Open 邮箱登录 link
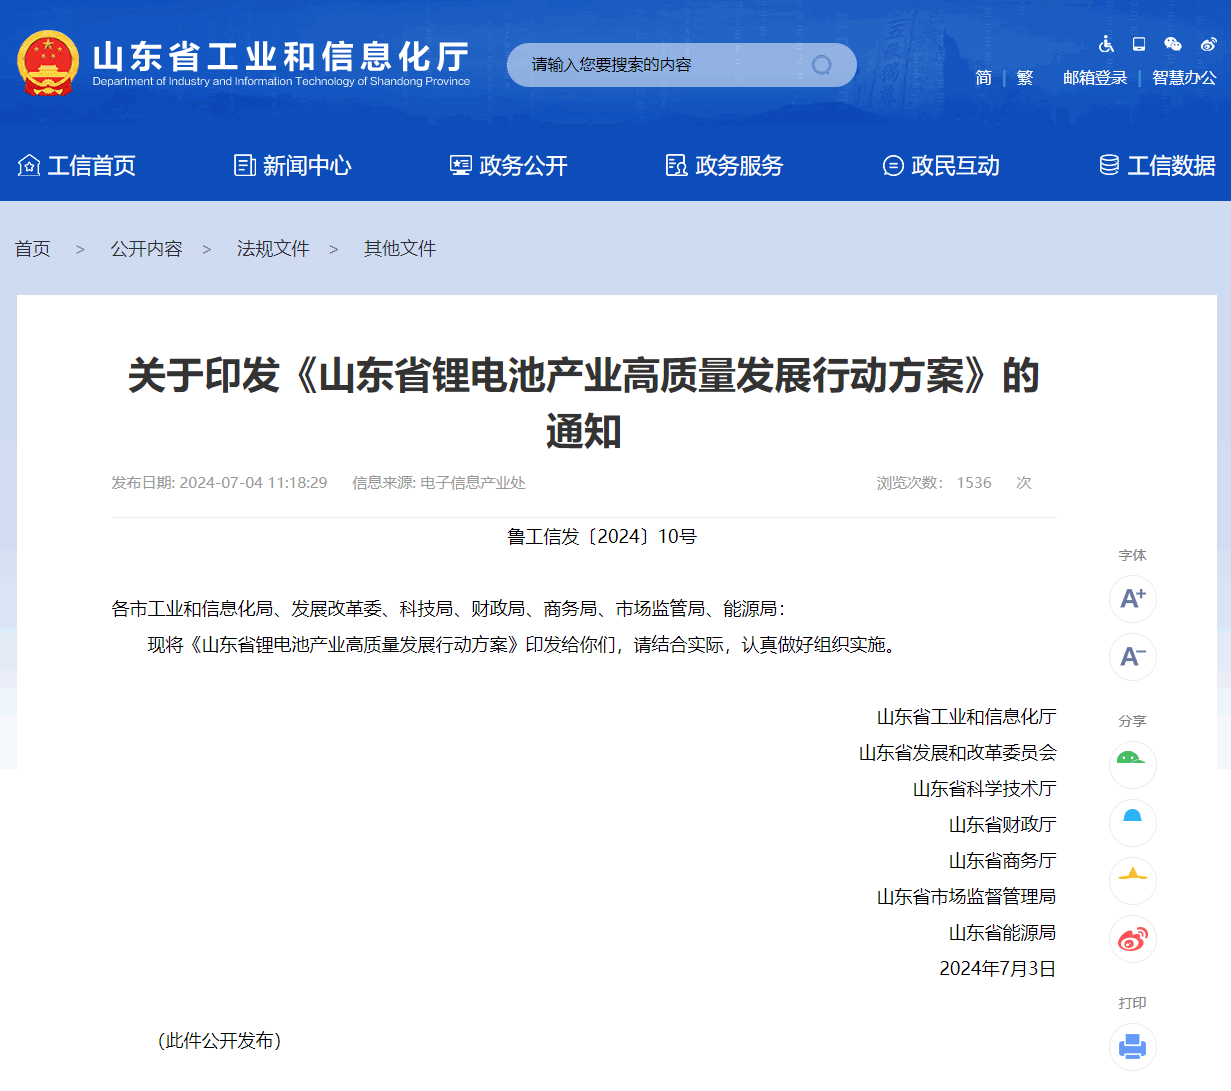The width and height of the screenshot is (1231, 1091). (1095, 78)
